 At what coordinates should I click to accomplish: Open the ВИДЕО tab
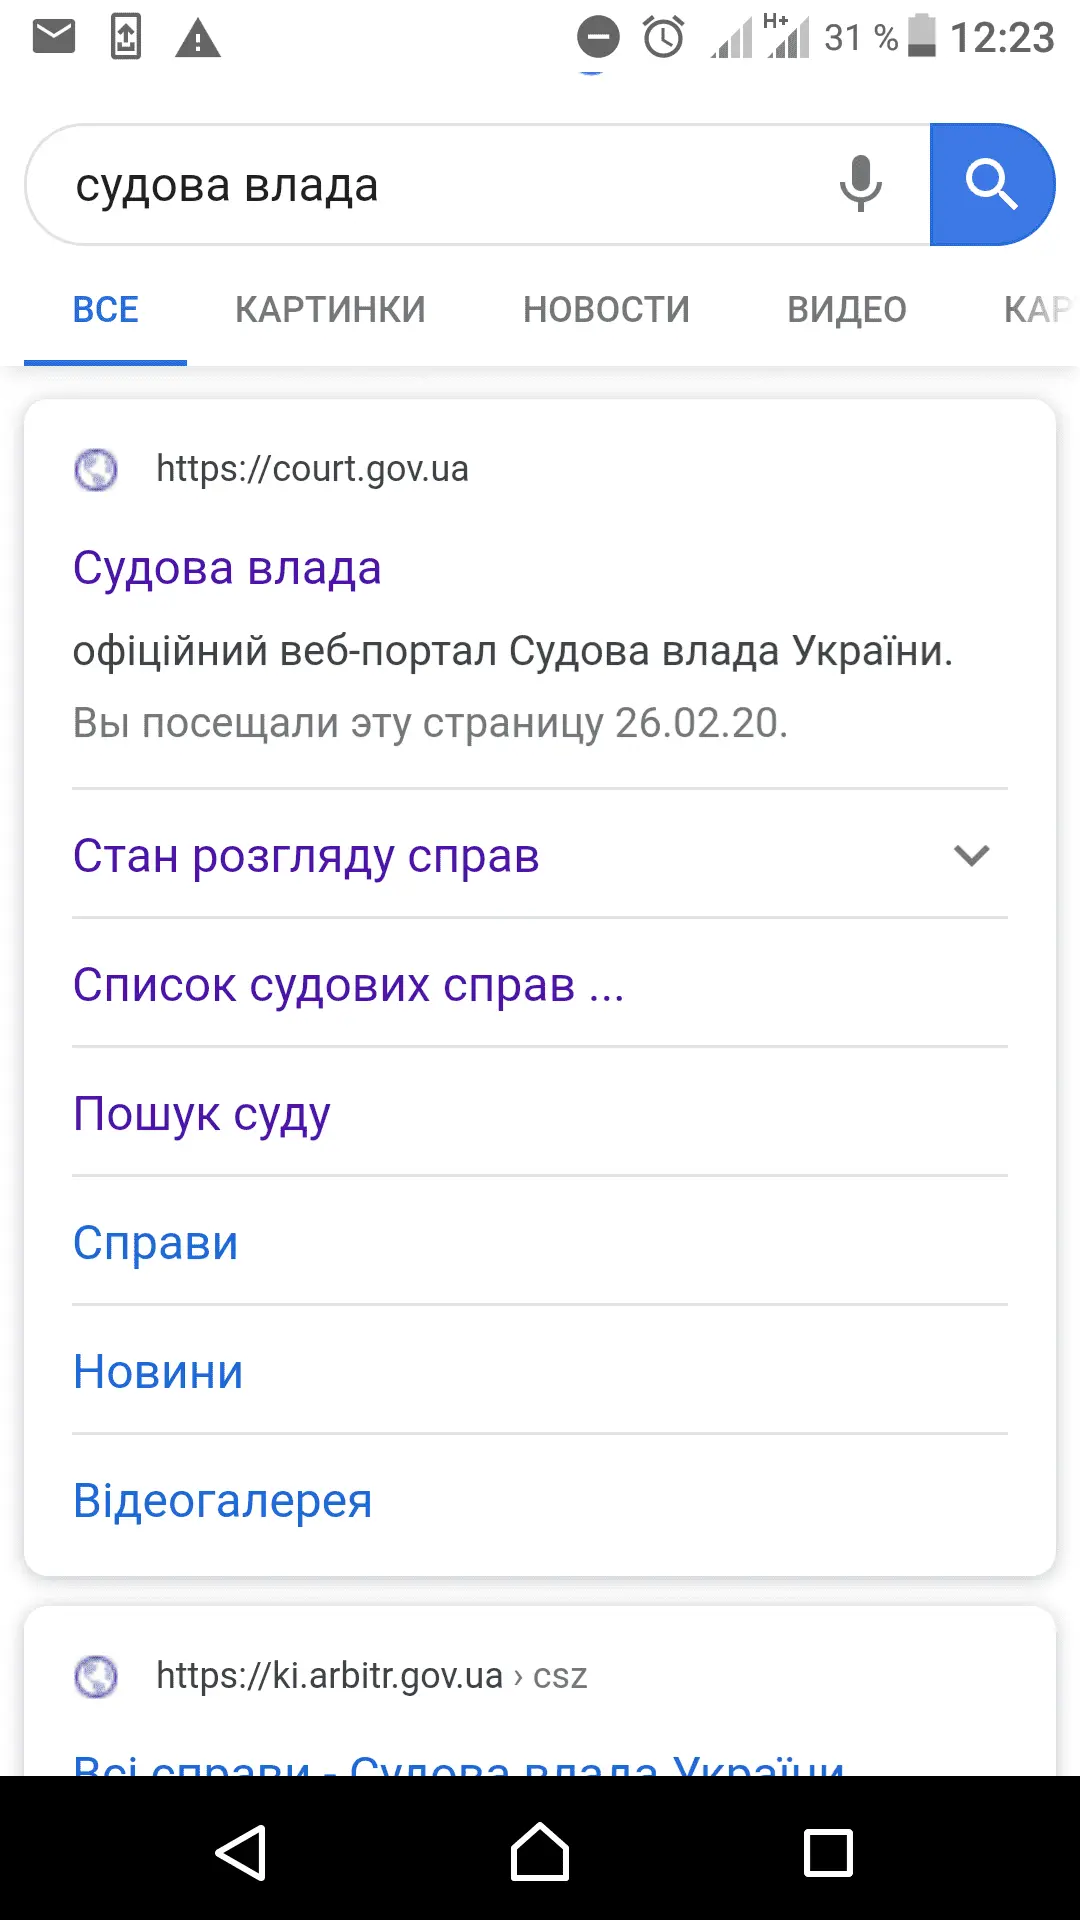[846, 310]
